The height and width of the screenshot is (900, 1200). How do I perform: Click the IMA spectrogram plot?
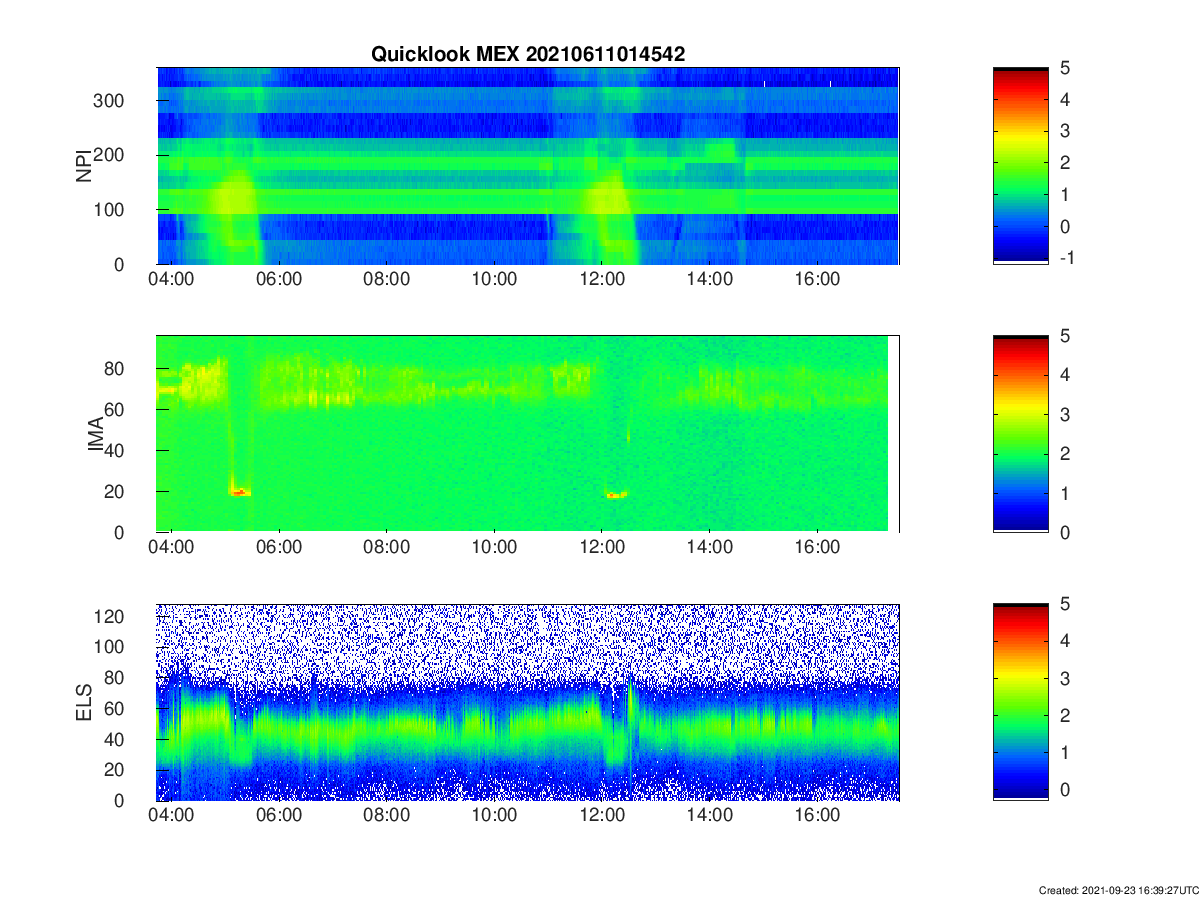pos(528,434)
